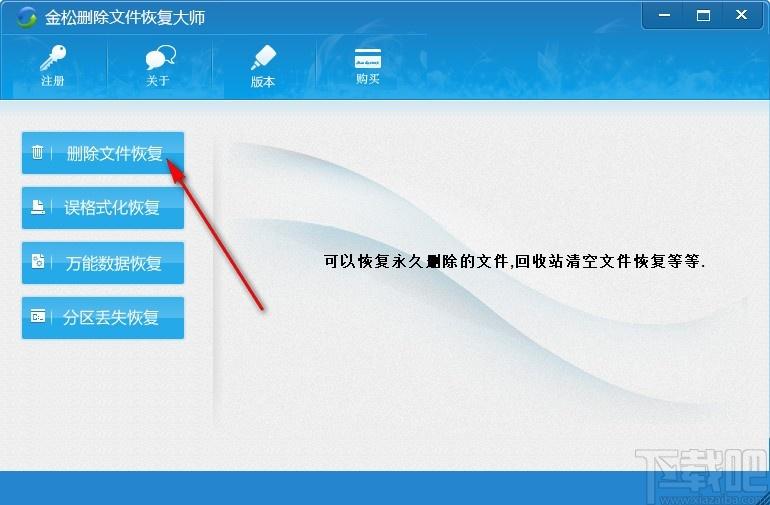This screenshot has width=770, height=505.
Task: Click the app logo in the title bar
Action: (26, 18)
